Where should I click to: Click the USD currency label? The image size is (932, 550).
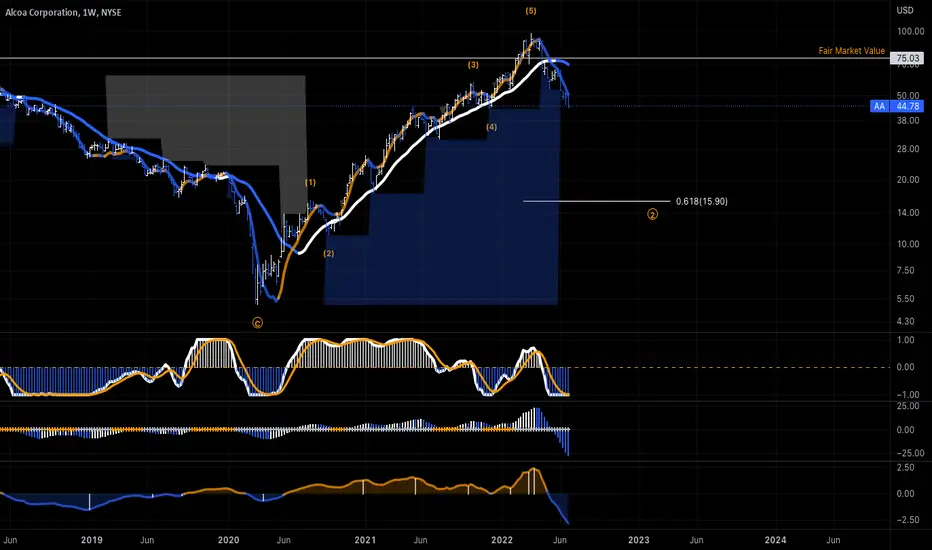tap(905, 10)
